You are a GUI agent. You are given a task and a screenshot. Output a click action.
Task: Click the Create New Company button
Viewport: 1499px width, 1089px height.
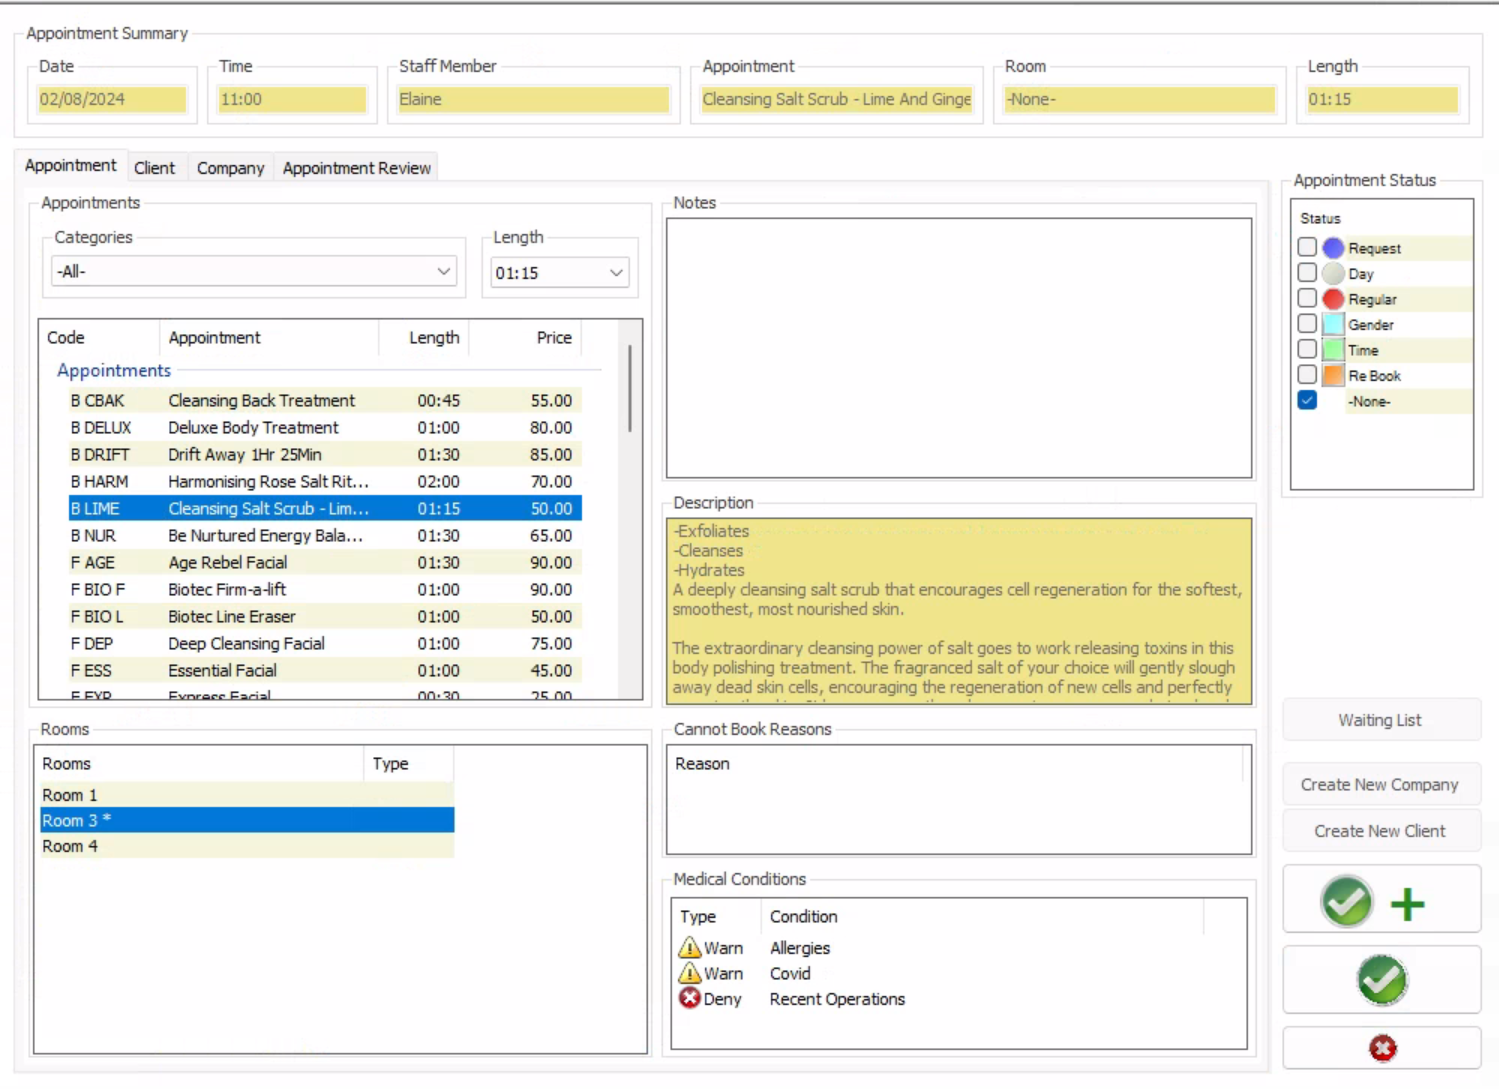(1381, 785)
